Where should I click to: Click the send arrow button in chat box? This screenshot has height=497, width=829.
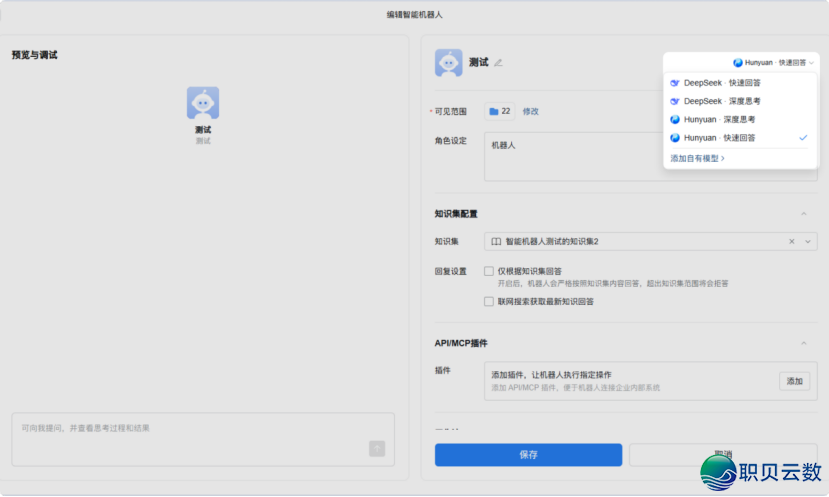[x=377, y=449]
